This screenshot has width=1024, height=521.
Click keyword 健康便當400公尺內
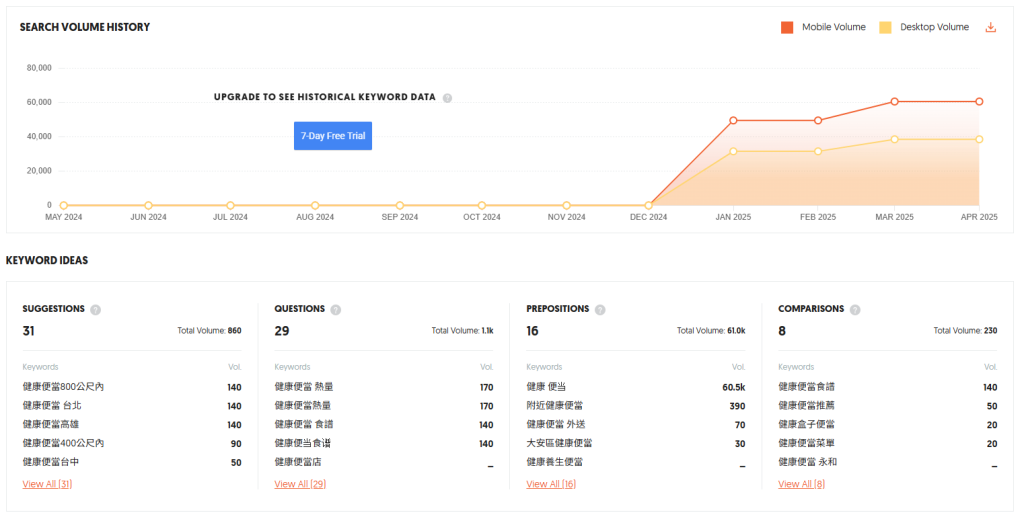pos(63,443)
